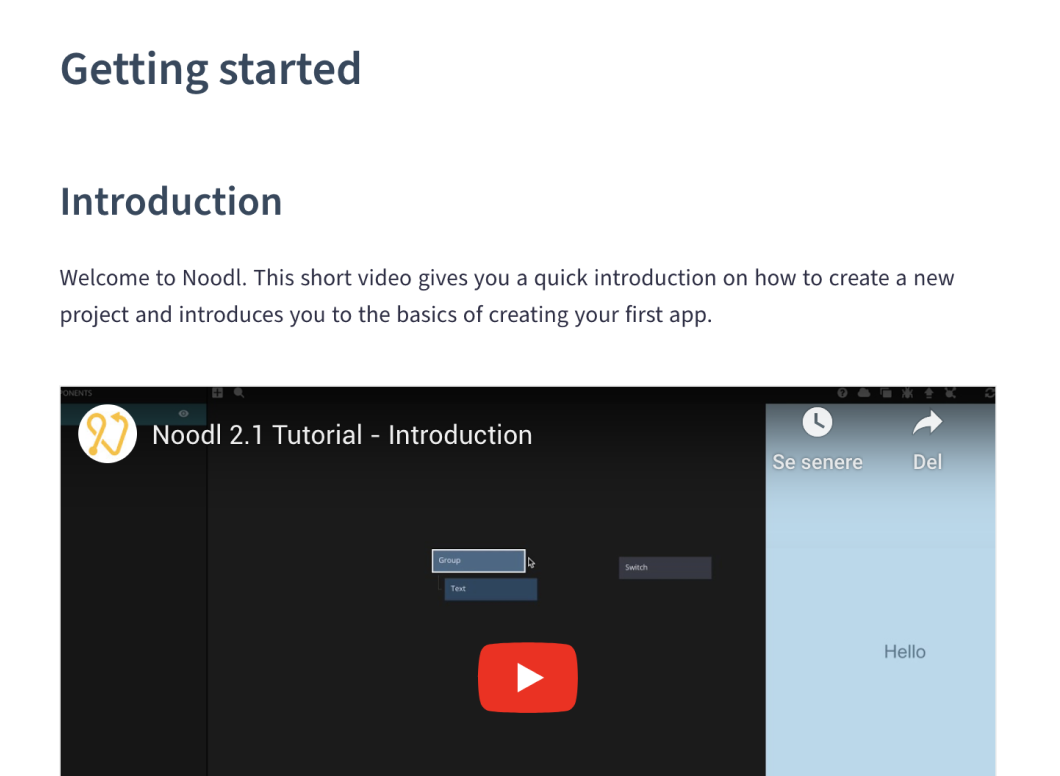Click the refresh icon at top right
This screenshot has width=1060, height=776.
[x=989, y=394]
